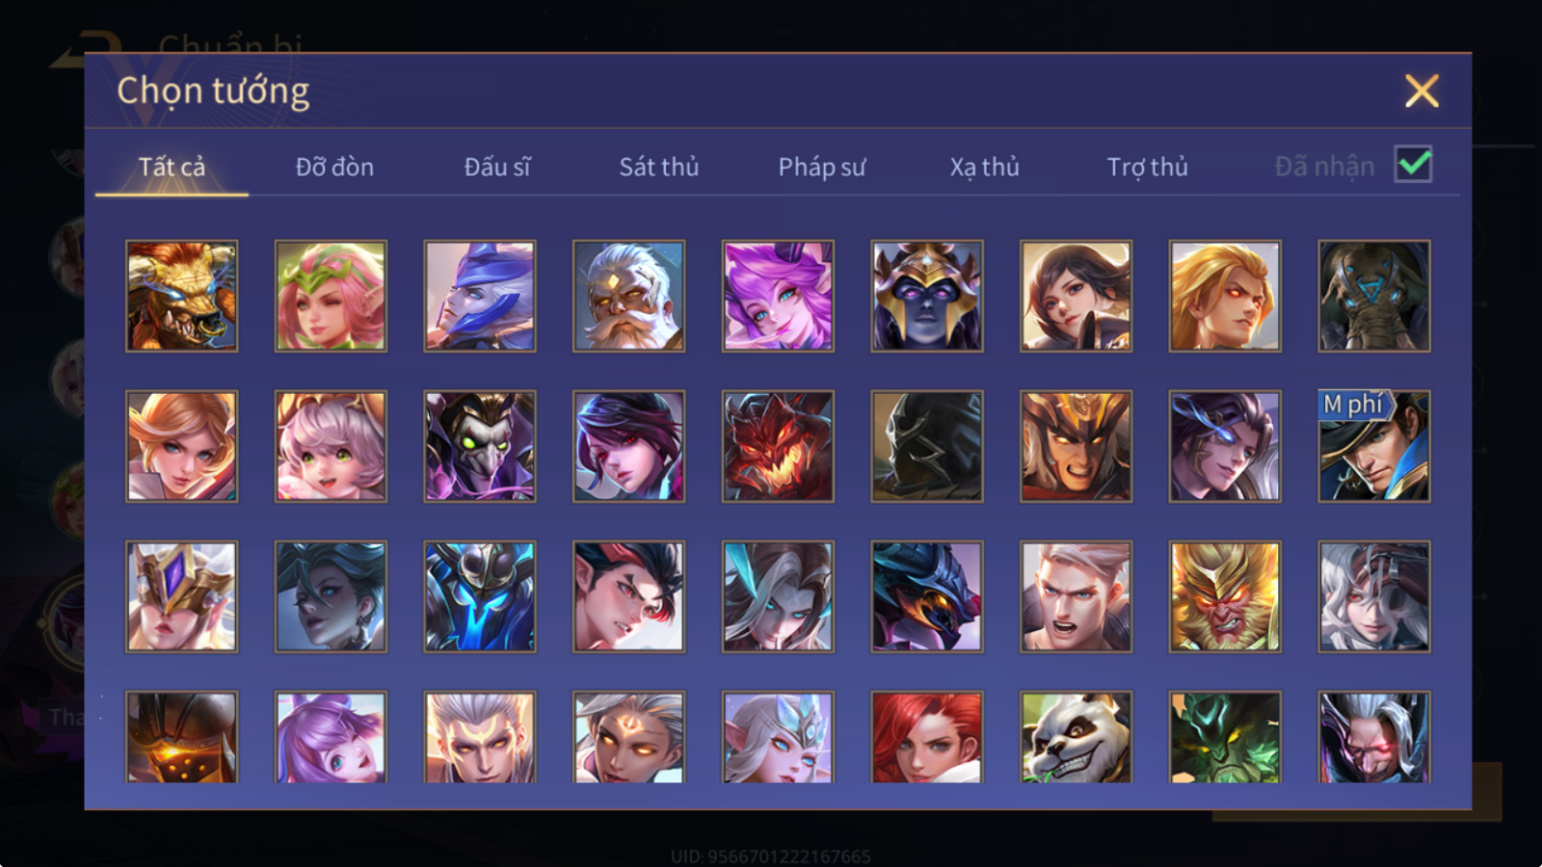The width and height of the screenshot is (1542, 867).
Task: Select the golden monkey king hero
Action: pos(1225,597)
